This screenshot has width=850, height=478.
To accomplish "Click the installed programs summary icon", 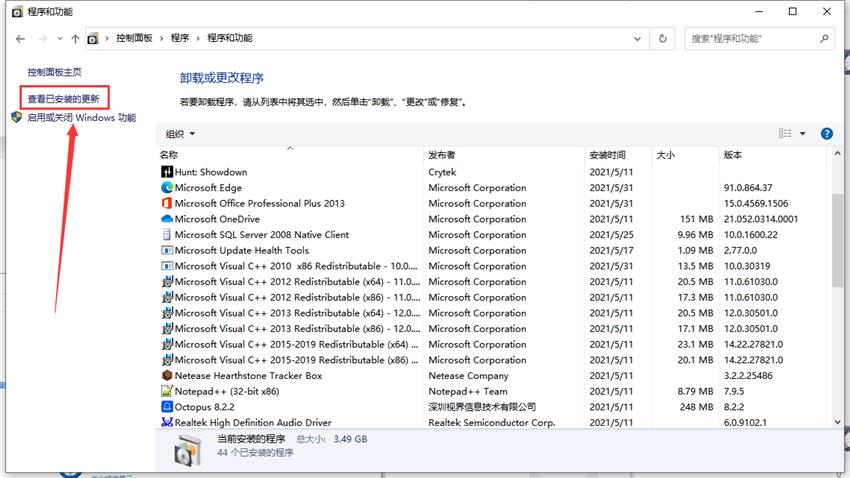I will (x=188, y=450).
